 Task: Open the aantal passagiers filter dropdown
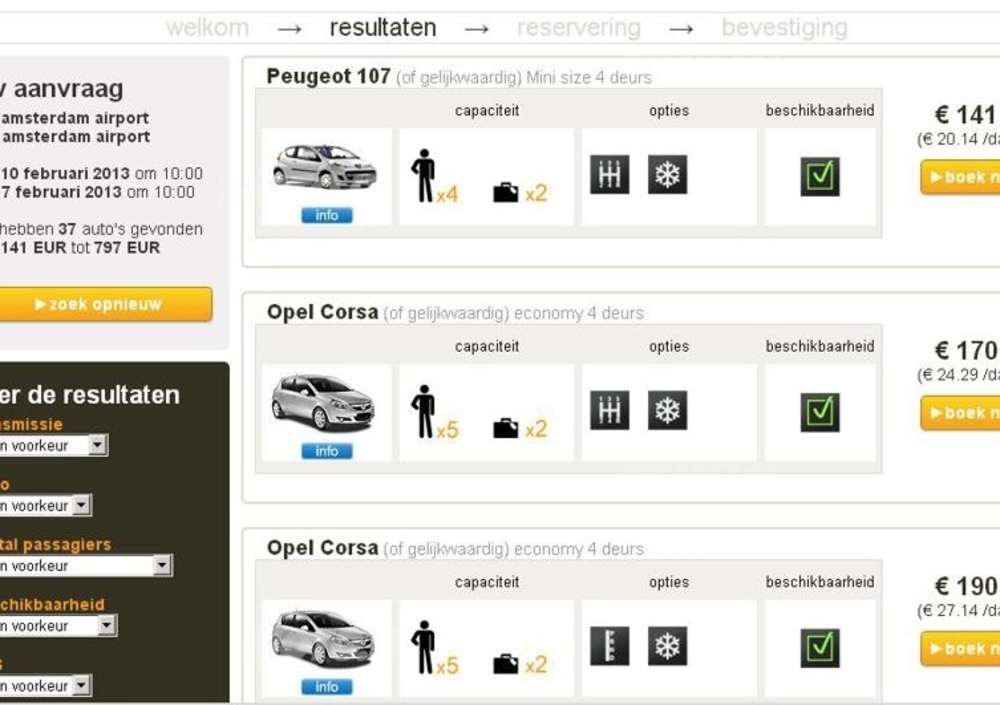pyautogui.click(x=162, y=566)
